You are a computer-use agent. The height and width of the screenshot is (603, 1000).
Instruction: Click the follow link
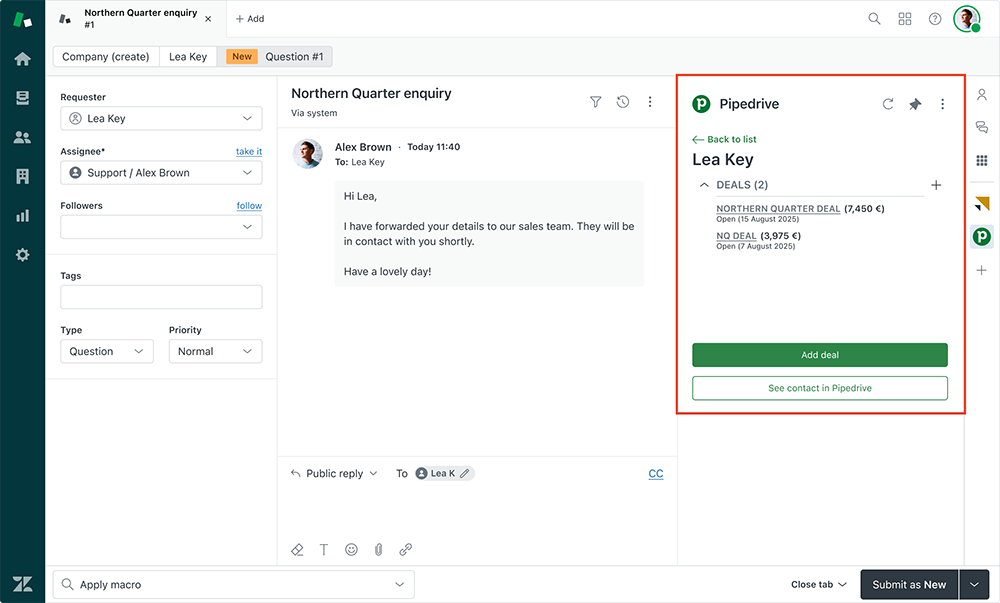(x=249, y=206)
